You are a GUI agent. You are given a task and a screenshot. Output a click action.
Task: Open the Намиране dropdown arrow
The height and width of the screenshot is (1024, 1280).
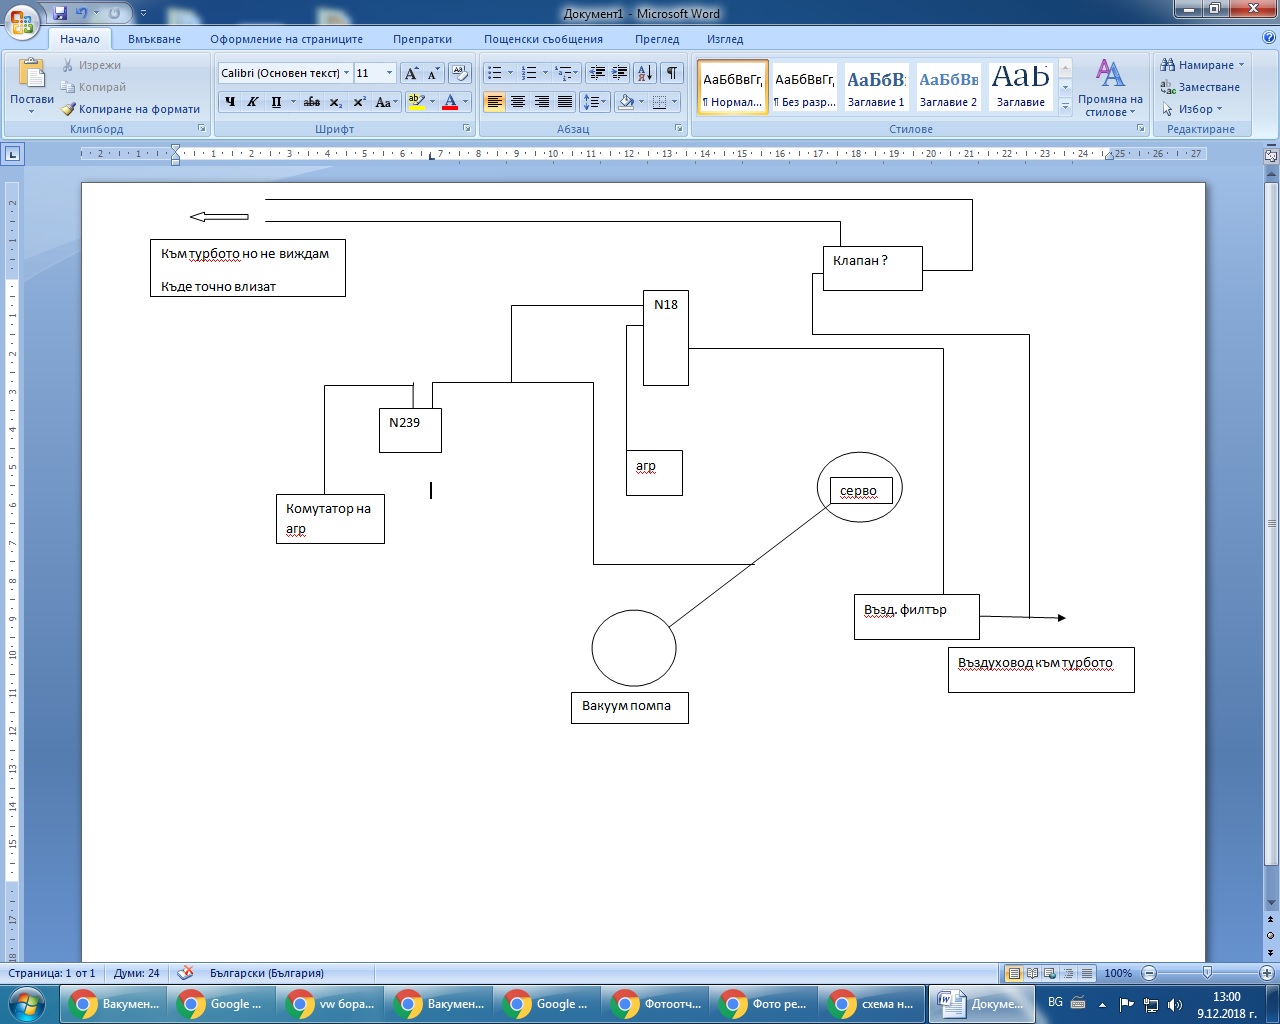click(x=1242, y=65)
